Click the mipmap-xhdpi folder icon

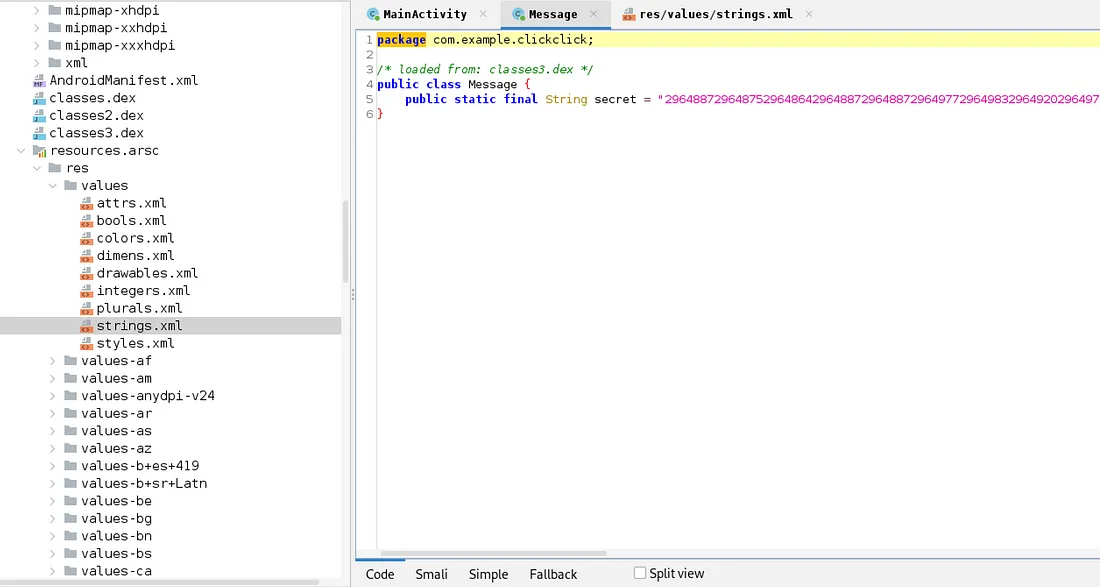click(x=55, y=11)
